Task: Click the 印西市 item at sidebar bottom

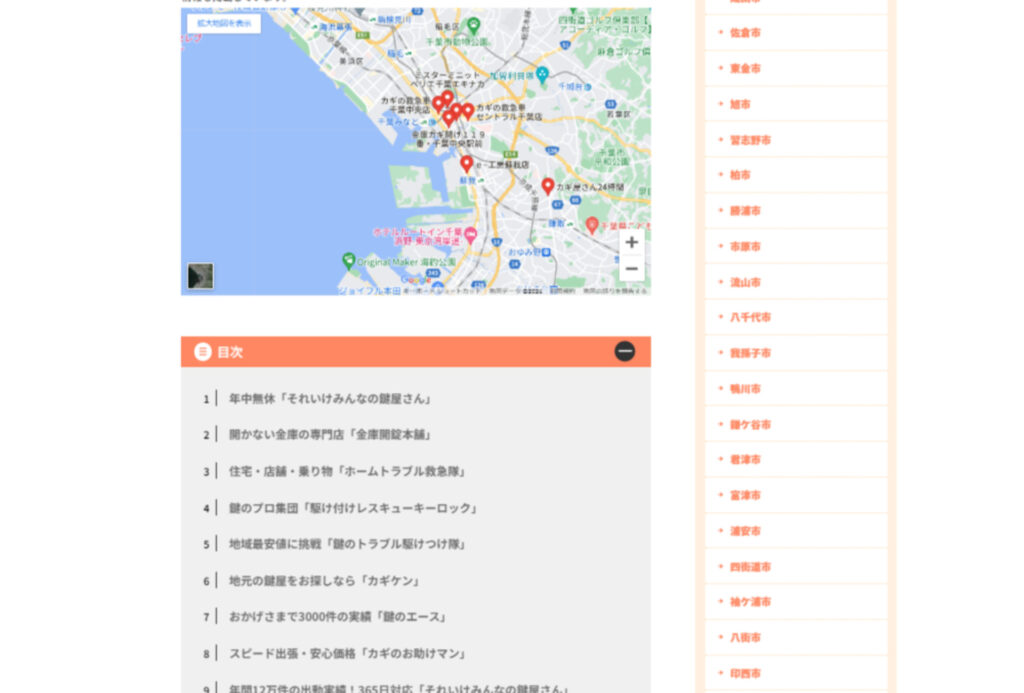Action: tap(745, 673)
